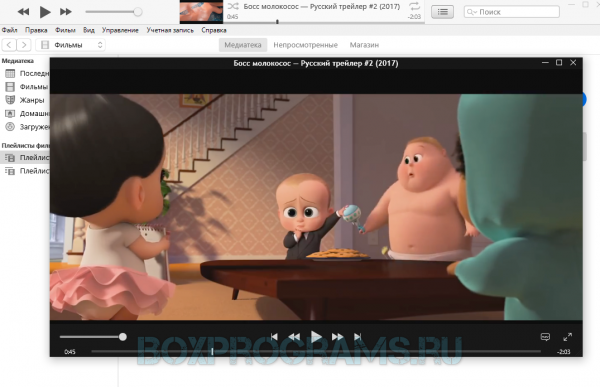Open the Файл menu

tap(9, 30)
